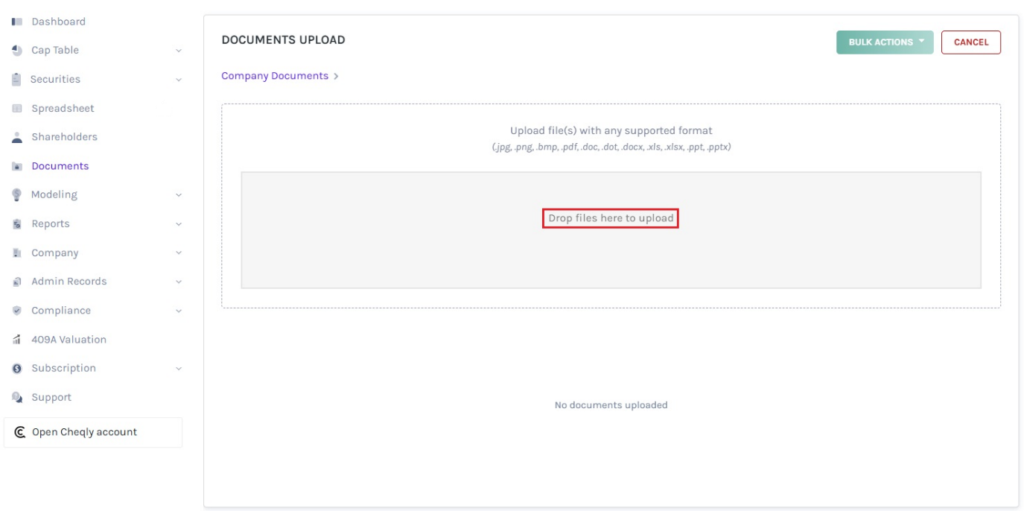The height and width of the screenshot is (511, 1024).
Task: Click the supported file formats list text
Action: coord(611,148)
